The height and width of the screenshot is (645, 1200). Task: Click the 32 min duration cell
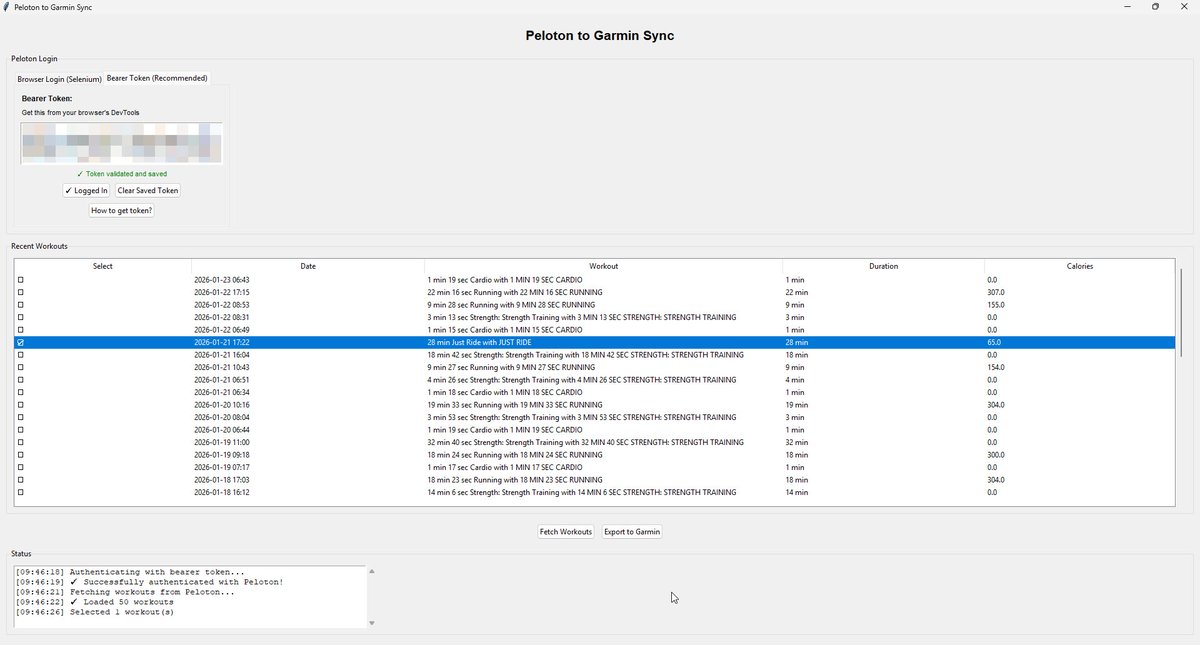(796, 442)
